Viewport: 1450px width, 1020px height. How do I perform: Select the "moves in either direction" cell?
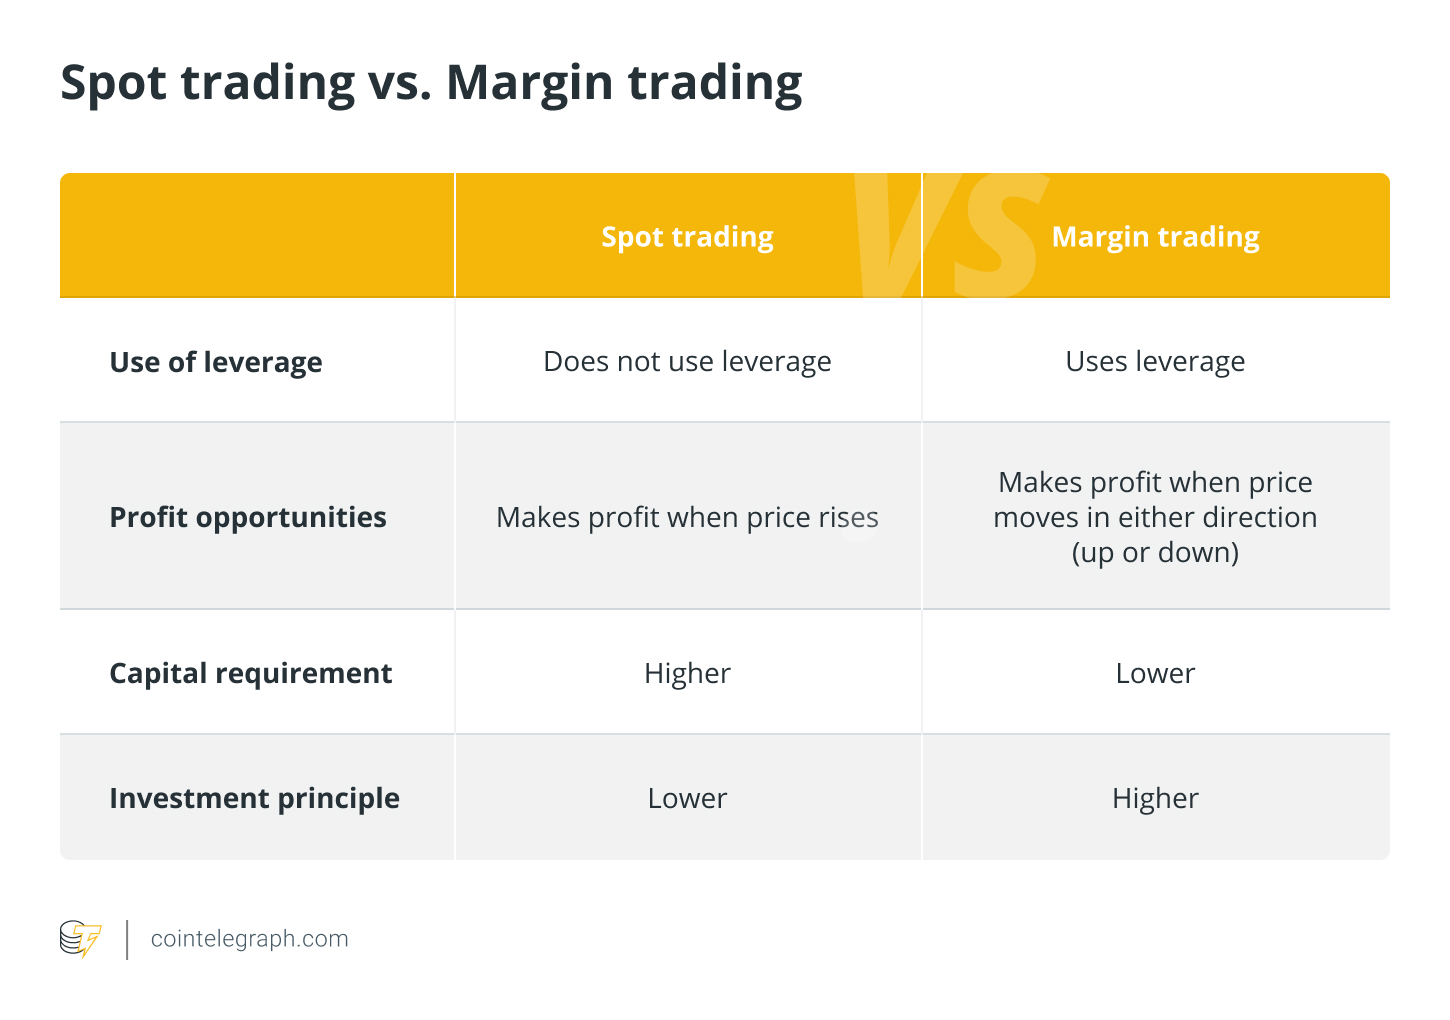click(1155, 517)
